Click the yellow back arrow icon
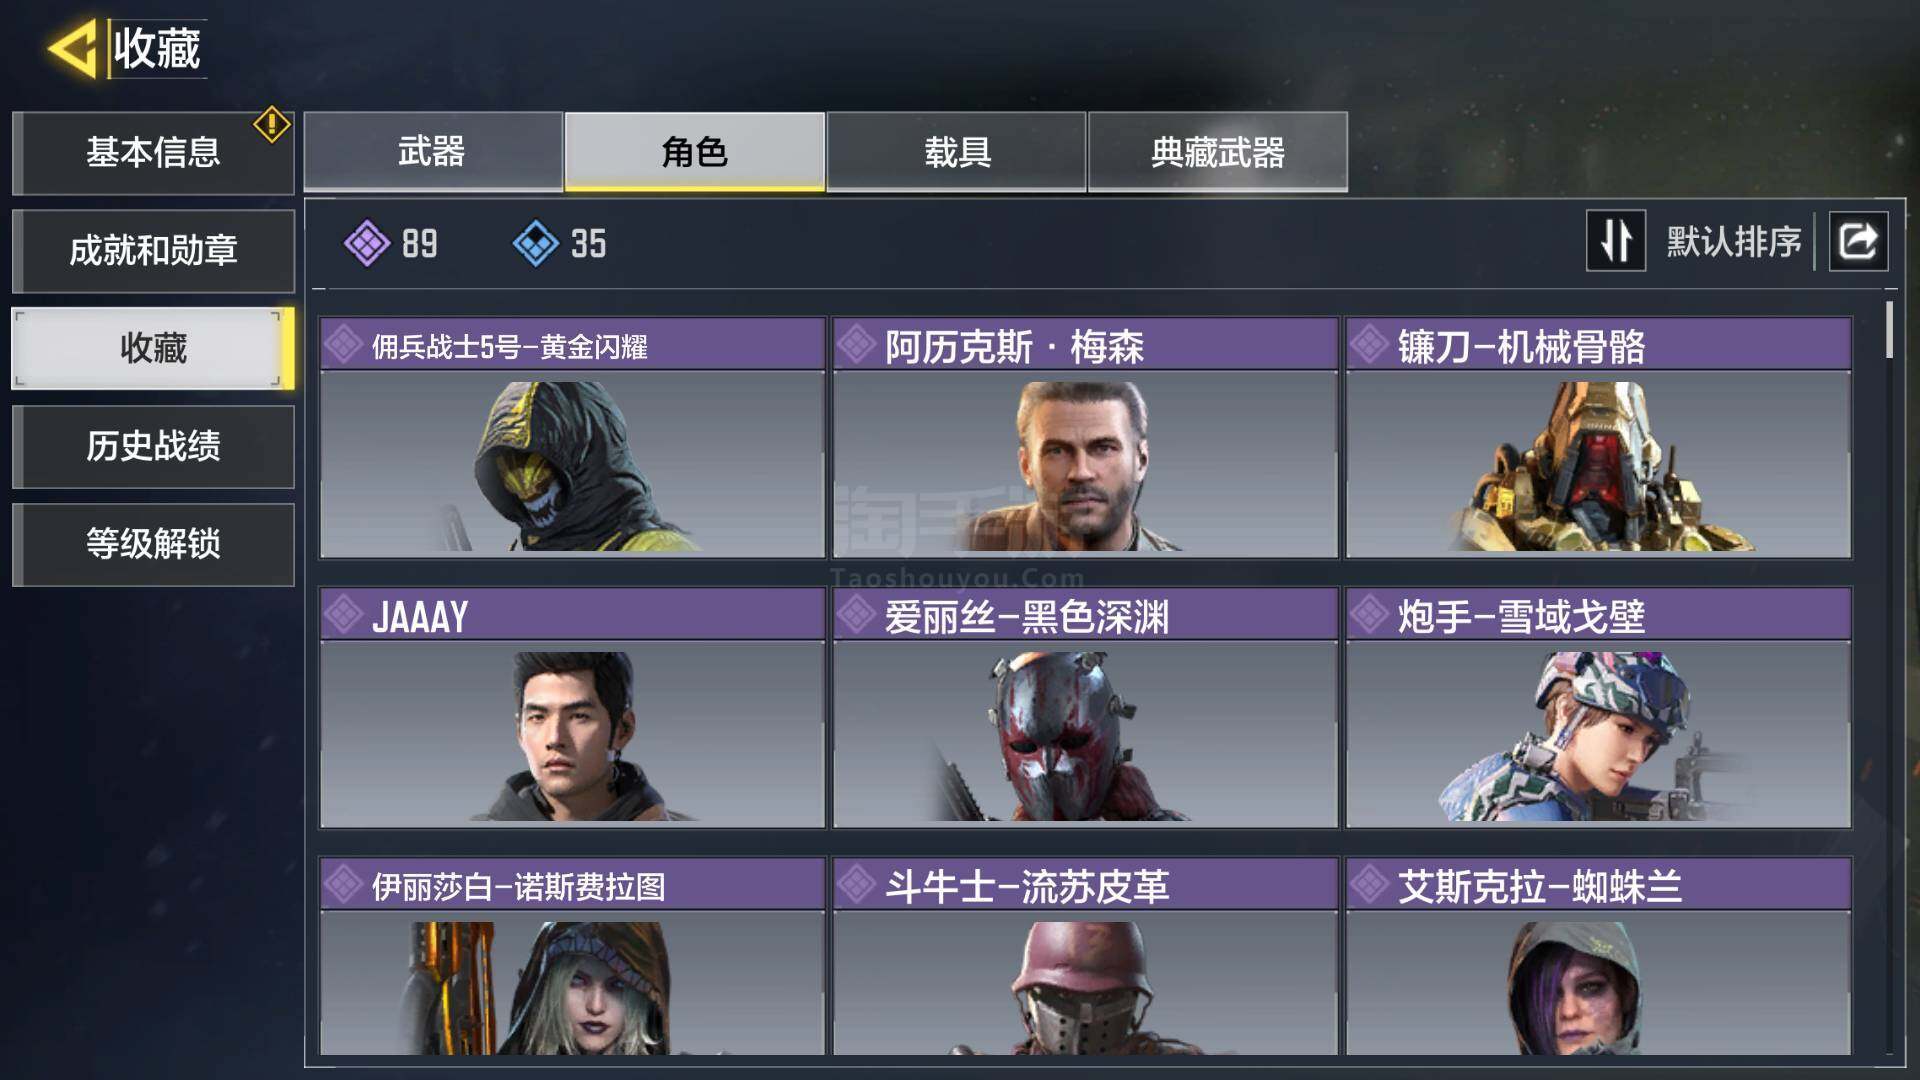 point(72,47)
